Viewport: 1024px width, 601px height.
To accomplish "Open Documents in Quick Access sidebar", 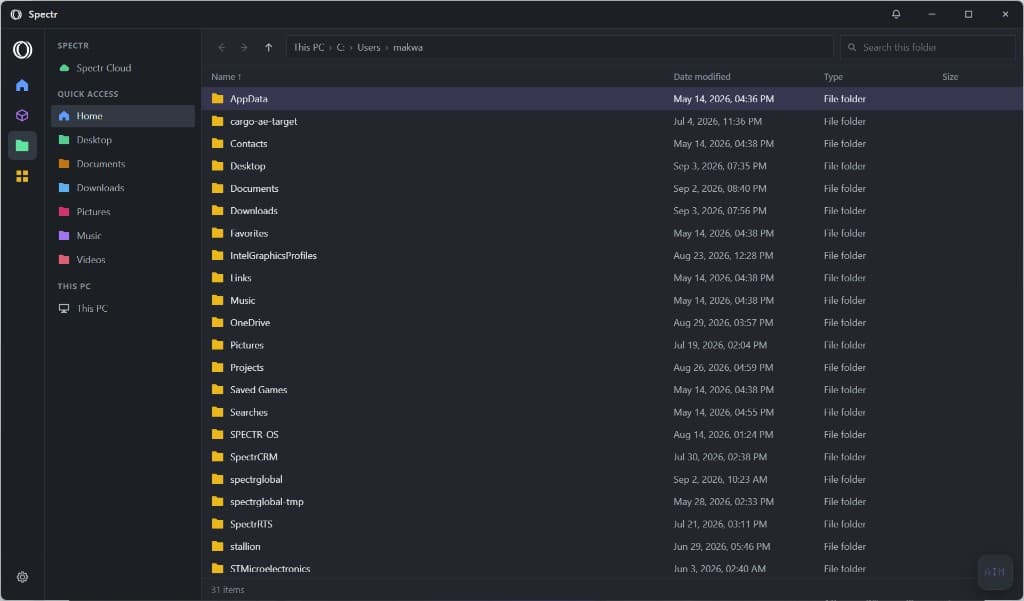I will tap(123, 164).
